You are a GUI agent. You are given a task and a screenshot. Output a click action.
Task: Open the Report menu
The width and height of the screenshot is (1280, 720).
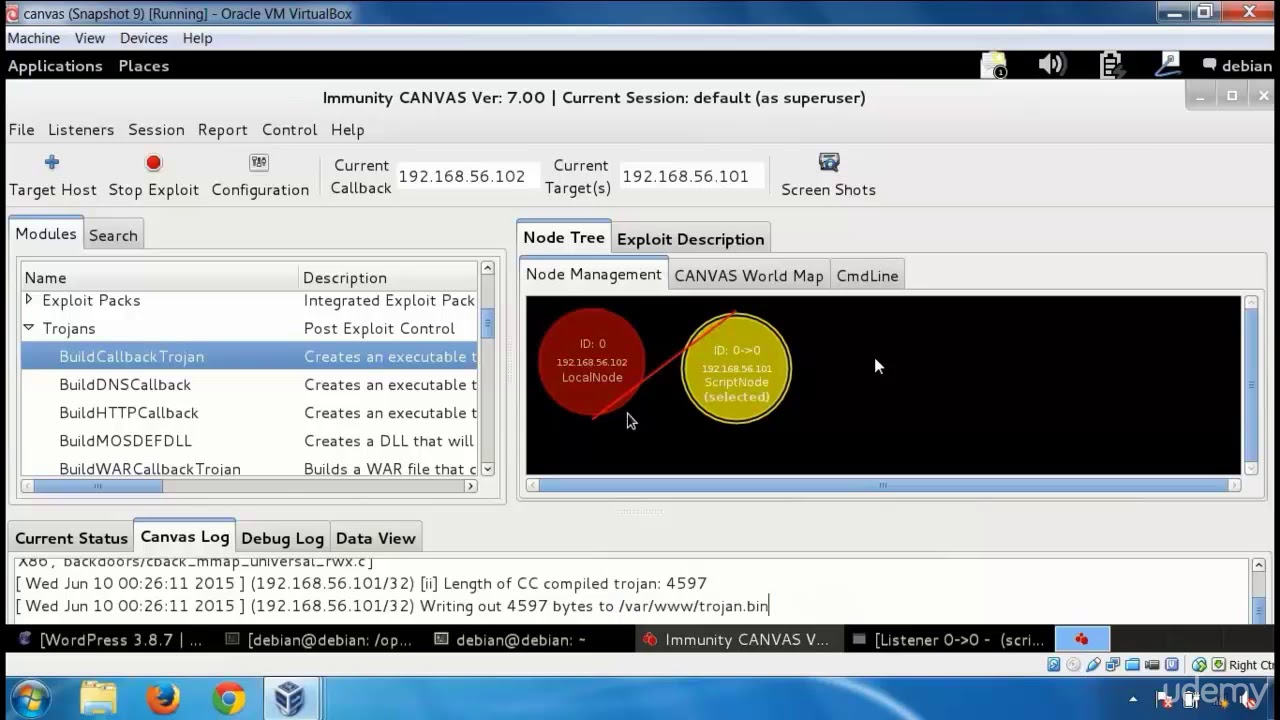pos(222,130)
